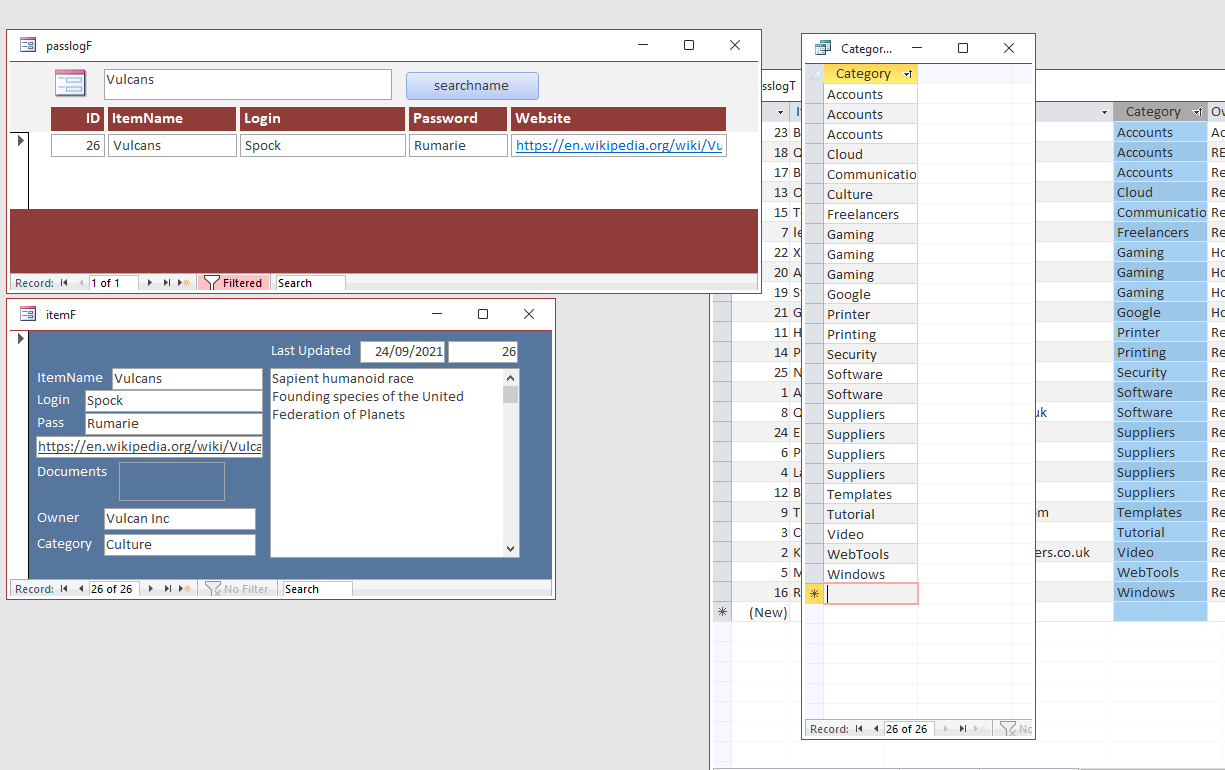Open the Wikipedia Vulcan link in passlogF
The width and height of the screenshot is (1225, 770).
[x=619, y=145]
